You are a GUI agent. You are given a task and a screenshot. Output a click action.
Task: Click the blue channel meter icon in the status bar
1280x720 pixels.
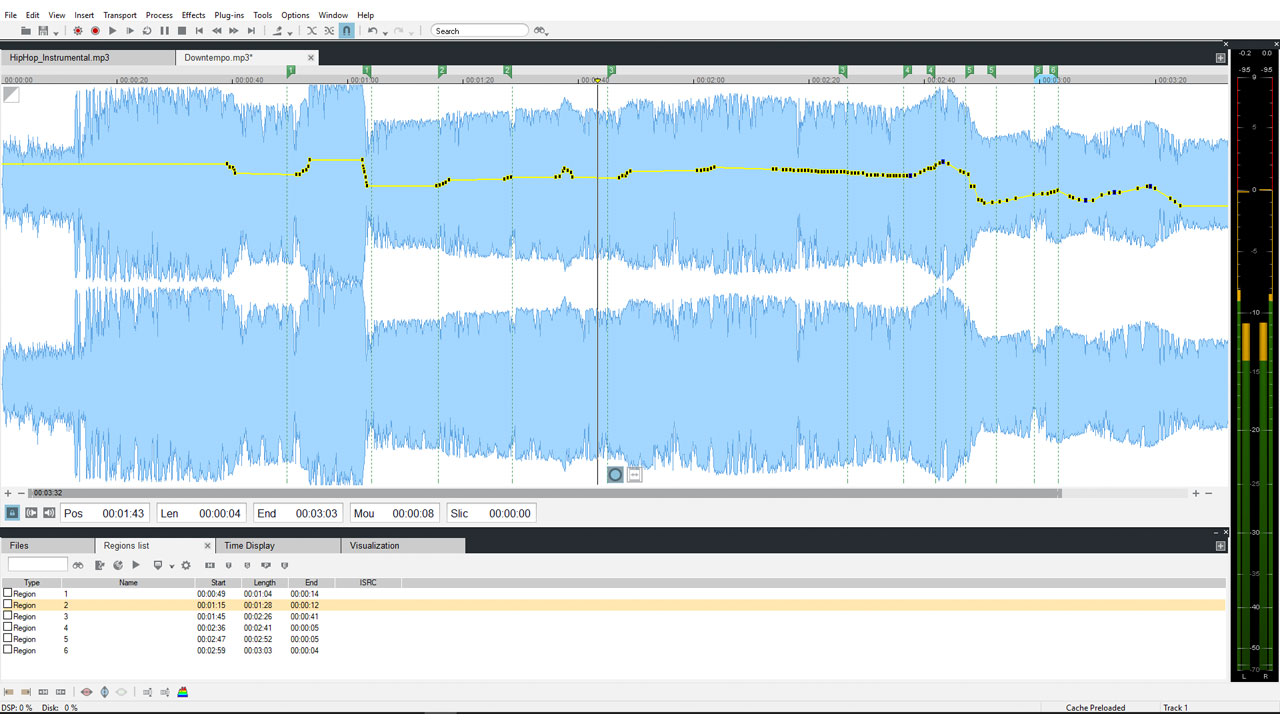pos(105,691)
